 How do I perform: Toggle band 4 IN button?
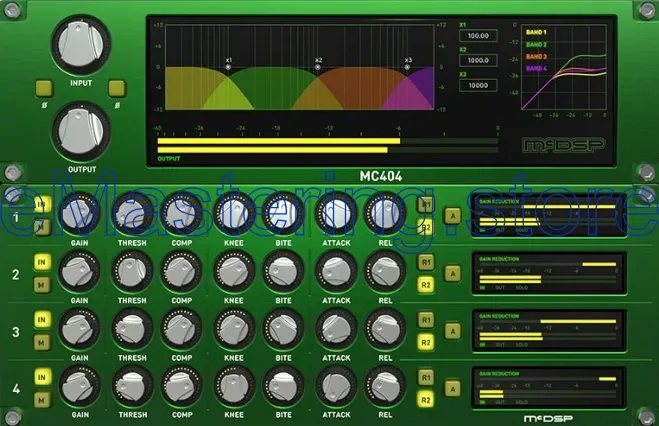pyautogui.click(x=42, y=377)
